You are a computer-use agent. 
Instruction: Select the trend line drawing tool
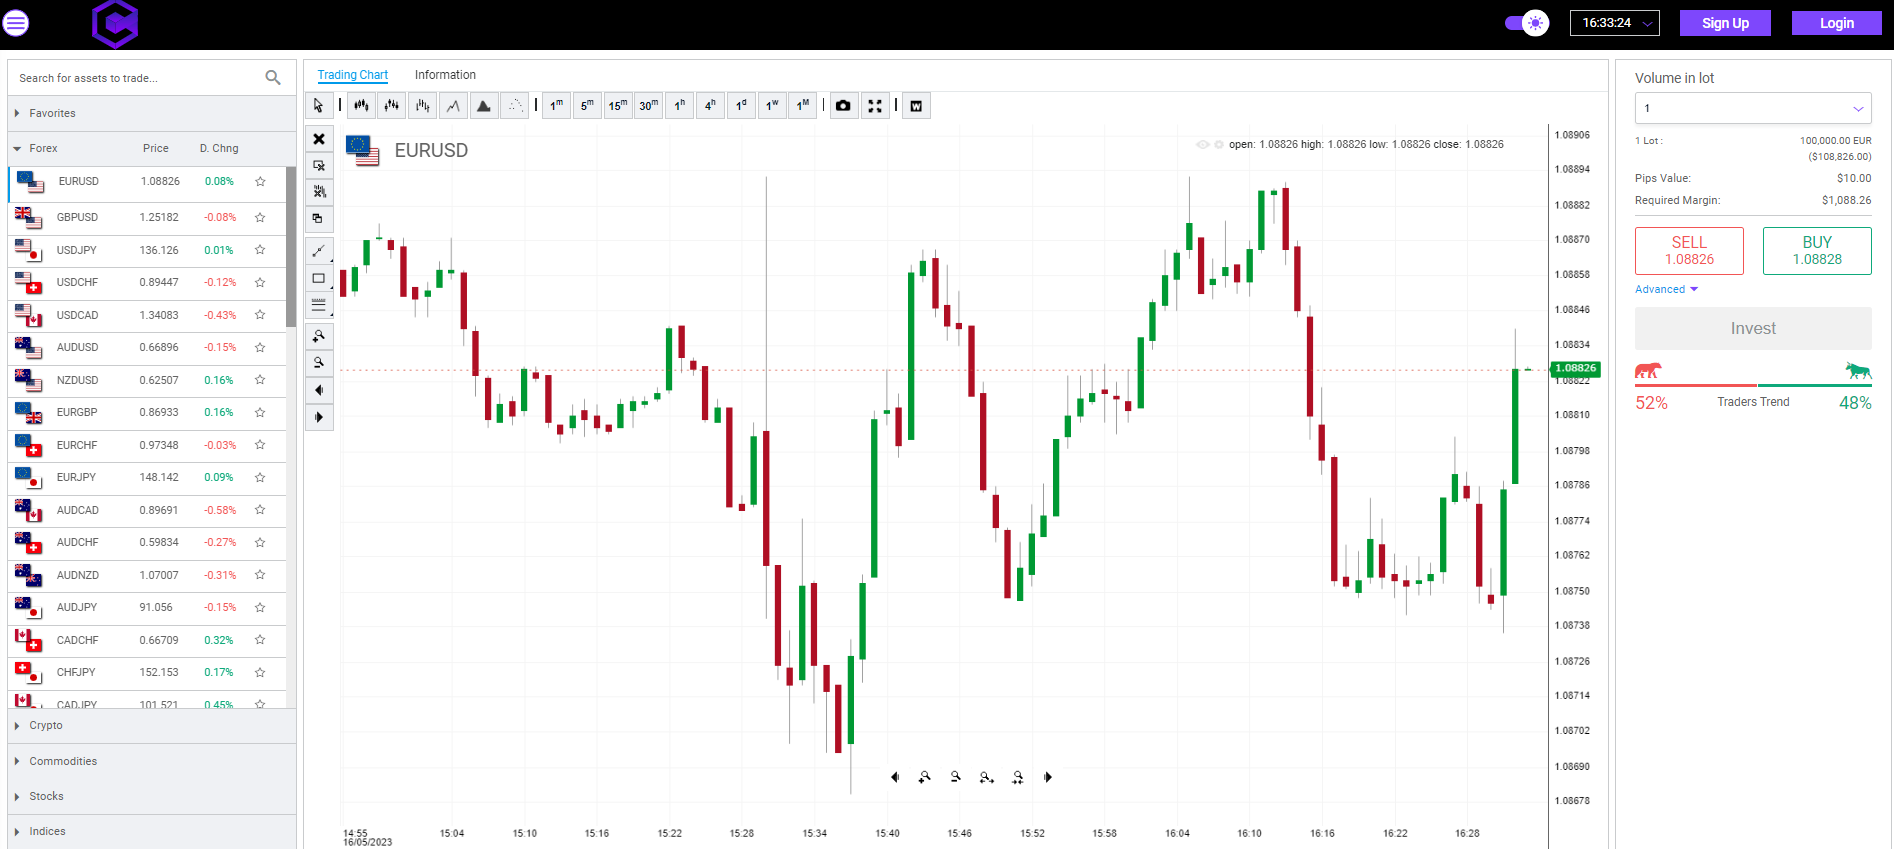[x=319, y=251]
